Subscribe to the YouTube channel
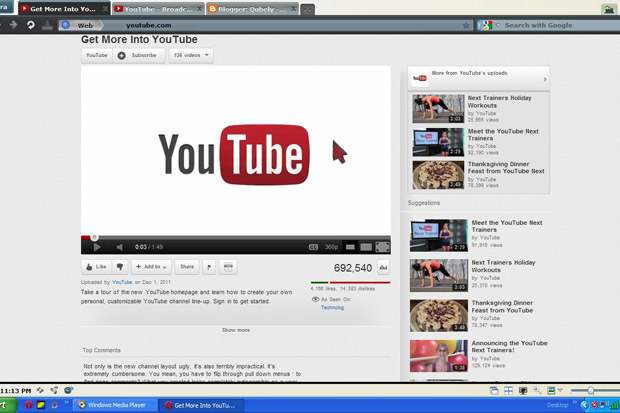 pyautogui.click(x=139, y=55)
